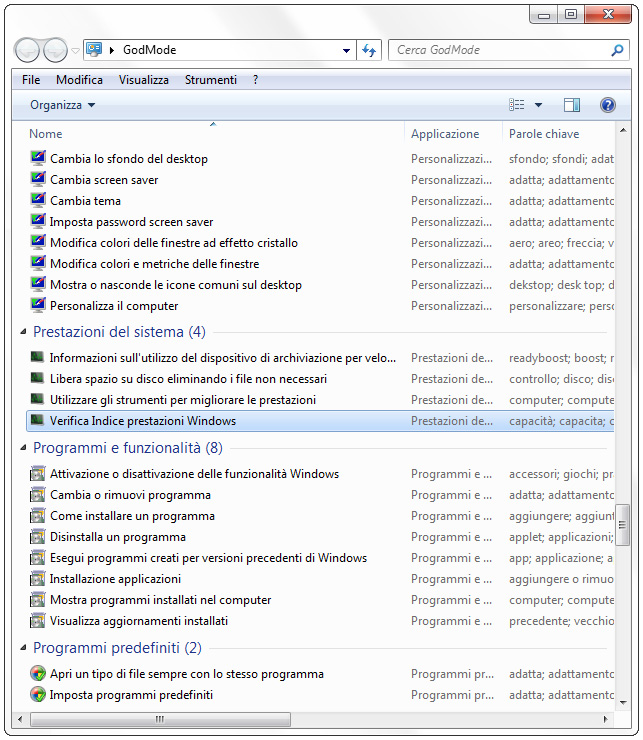
Task: Open the Strumenti menu
Action: click(211, 80)
